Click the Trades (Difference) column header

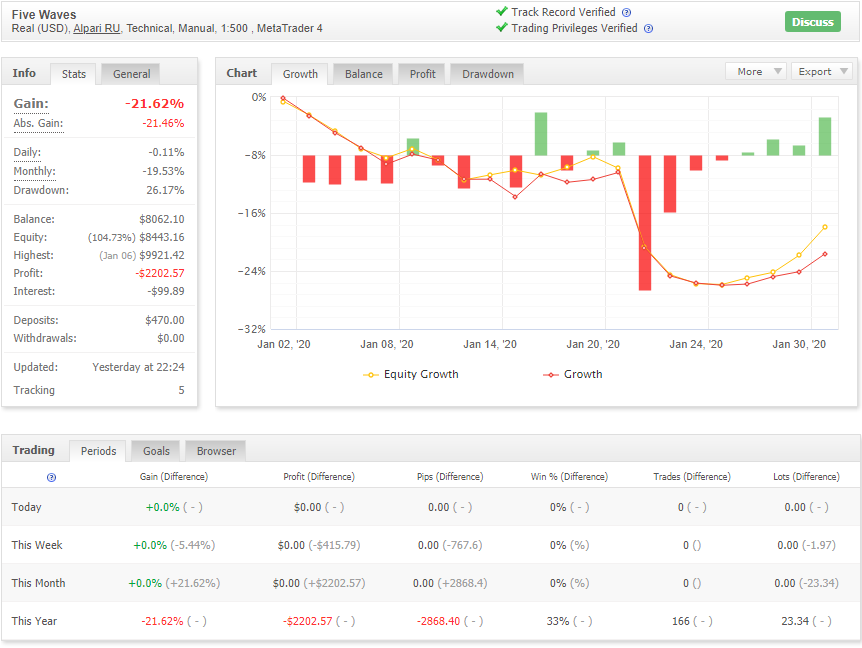coord(692,477)
